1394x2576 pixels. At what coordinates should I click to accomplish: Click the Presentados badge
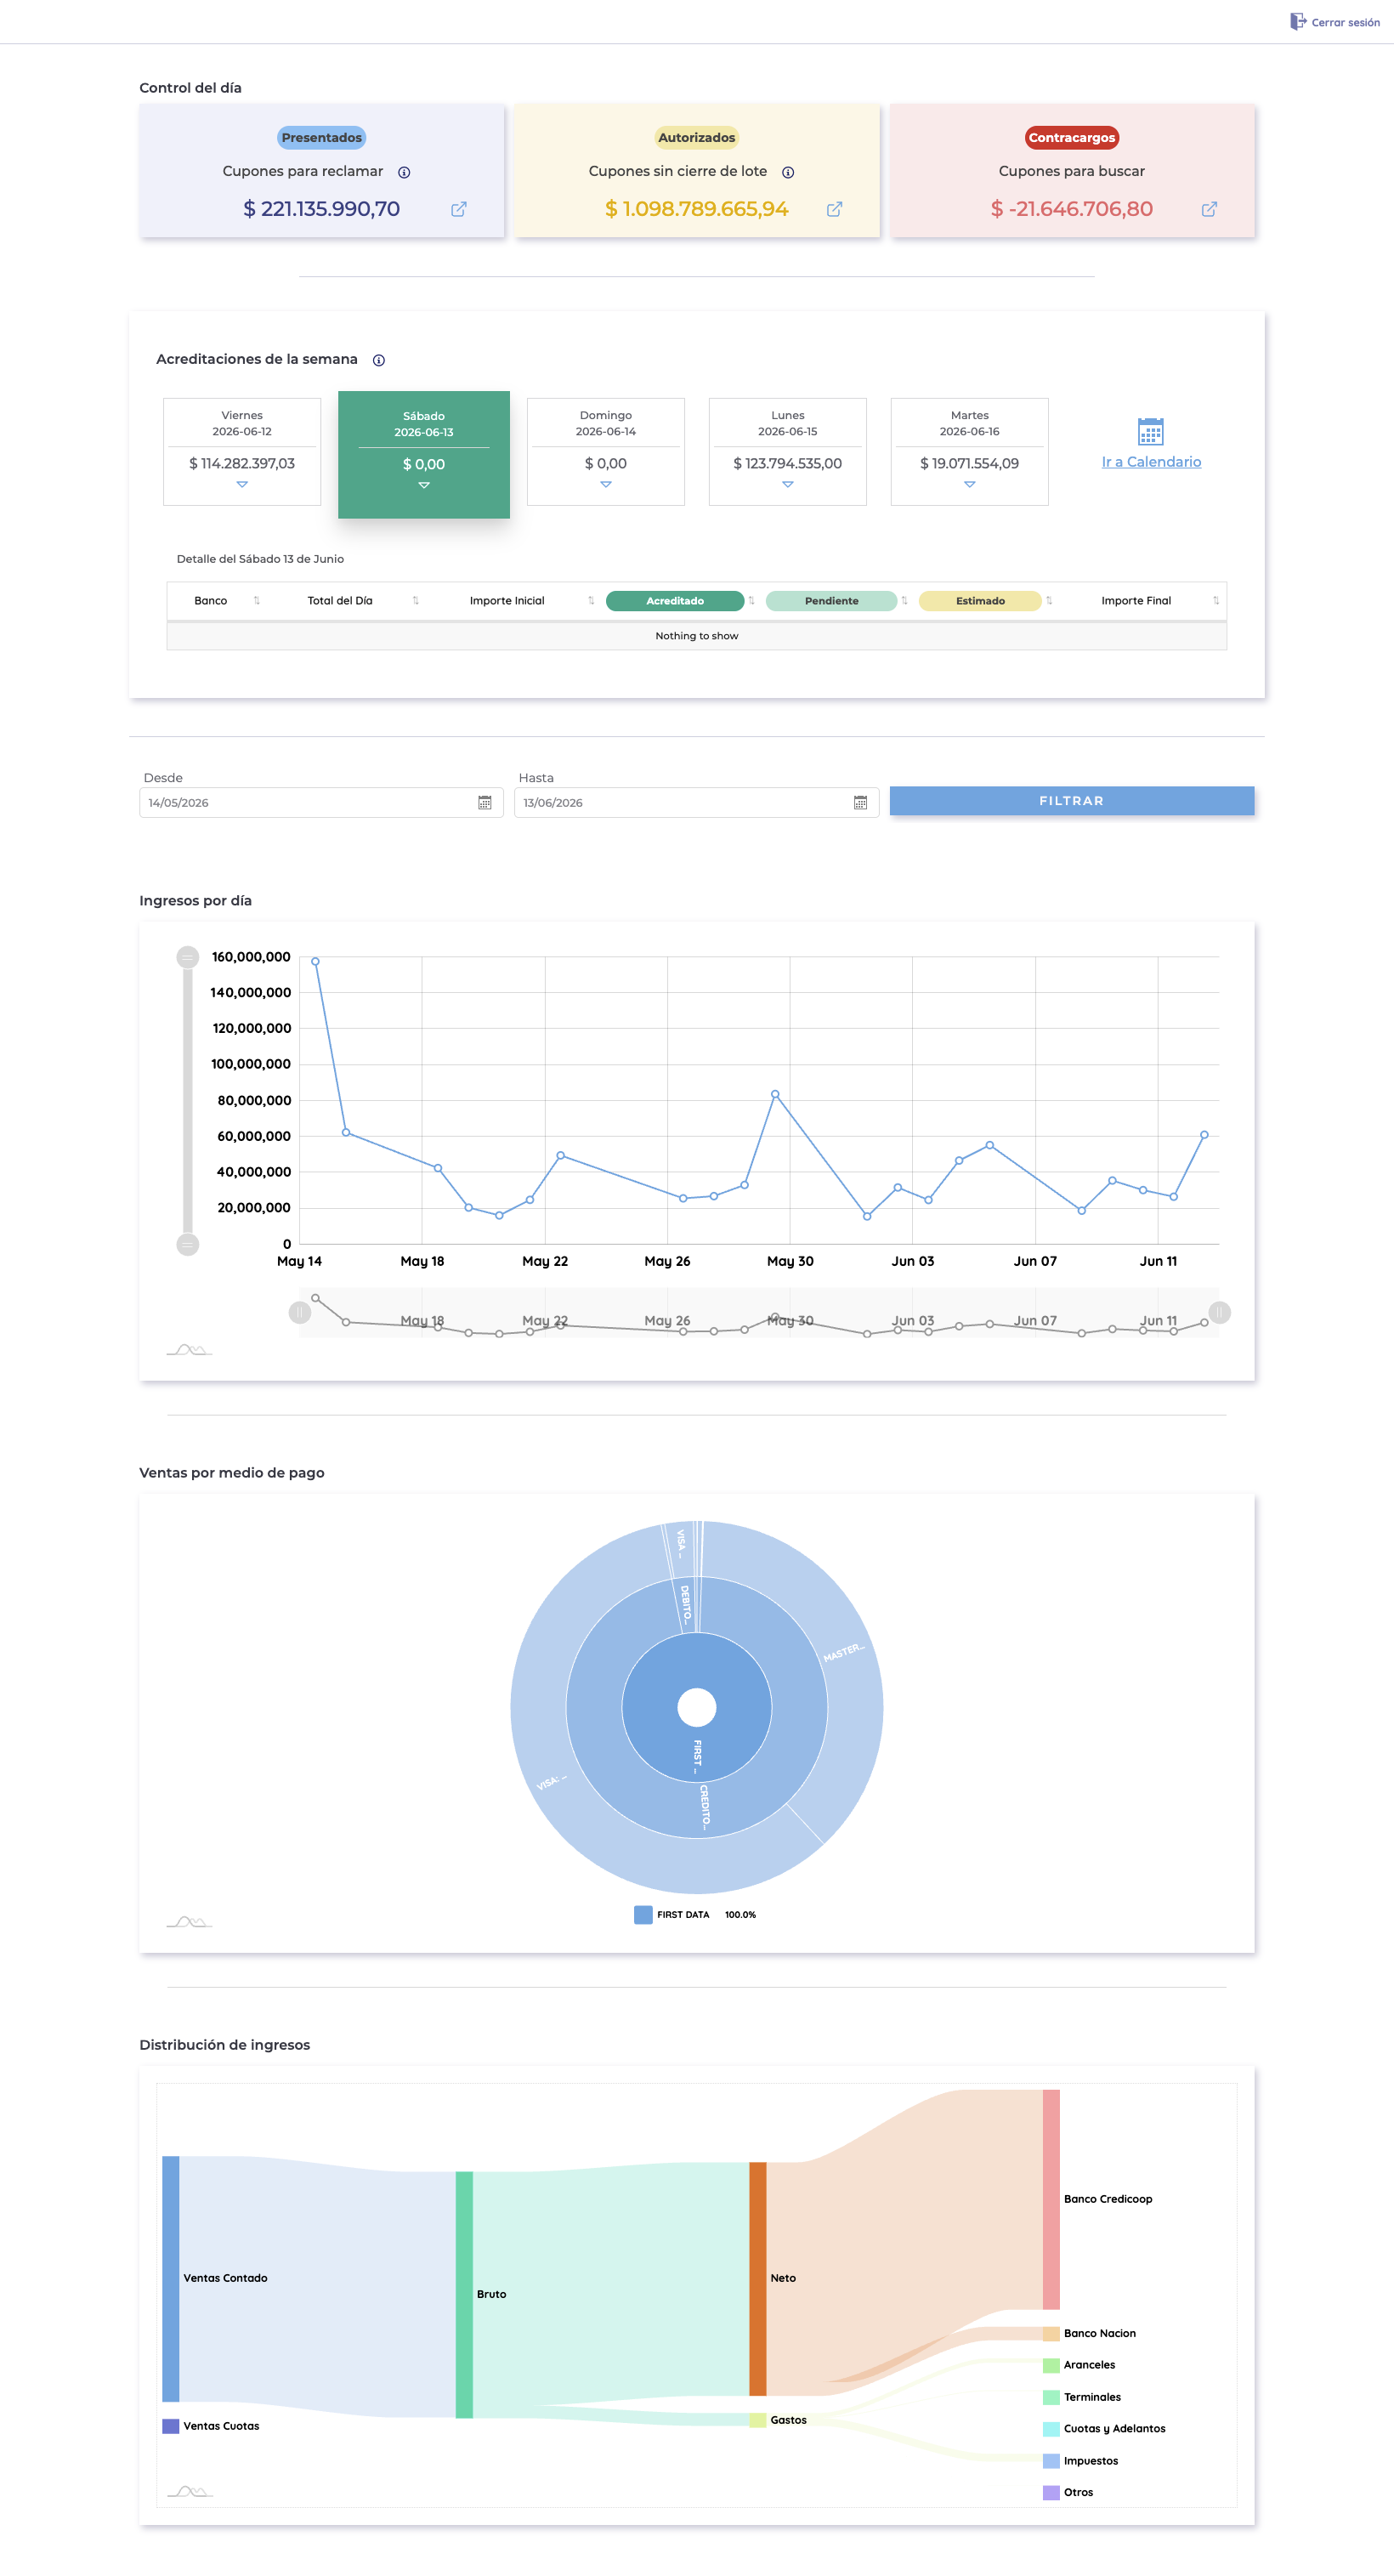point(322,138)
